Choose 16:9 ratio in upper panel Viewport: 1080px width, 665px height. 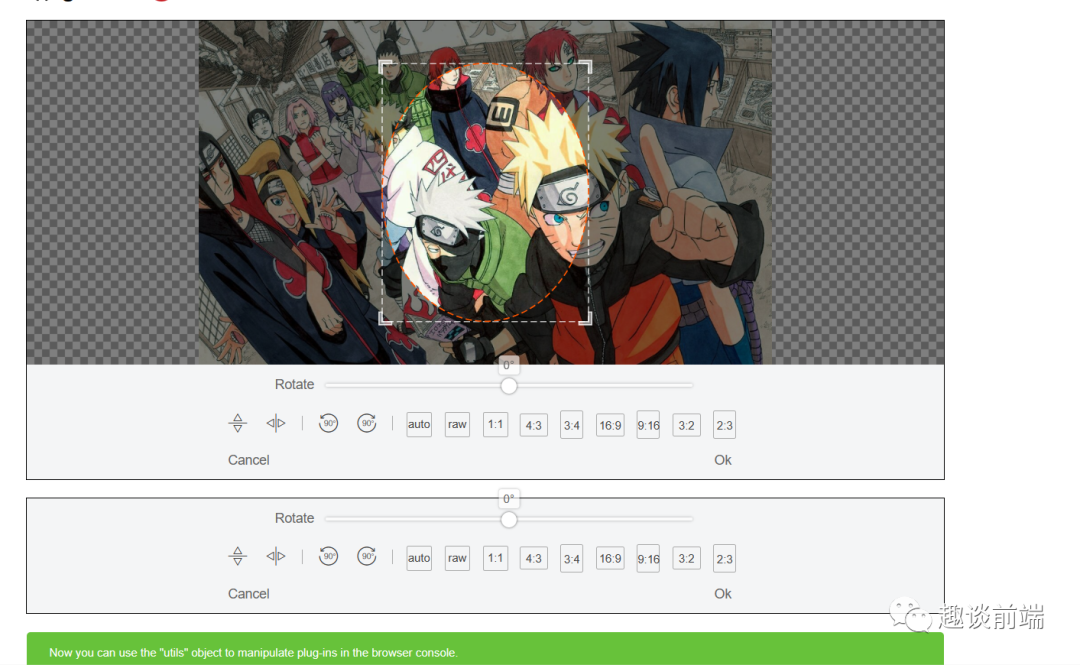click(x=610, y=425)
